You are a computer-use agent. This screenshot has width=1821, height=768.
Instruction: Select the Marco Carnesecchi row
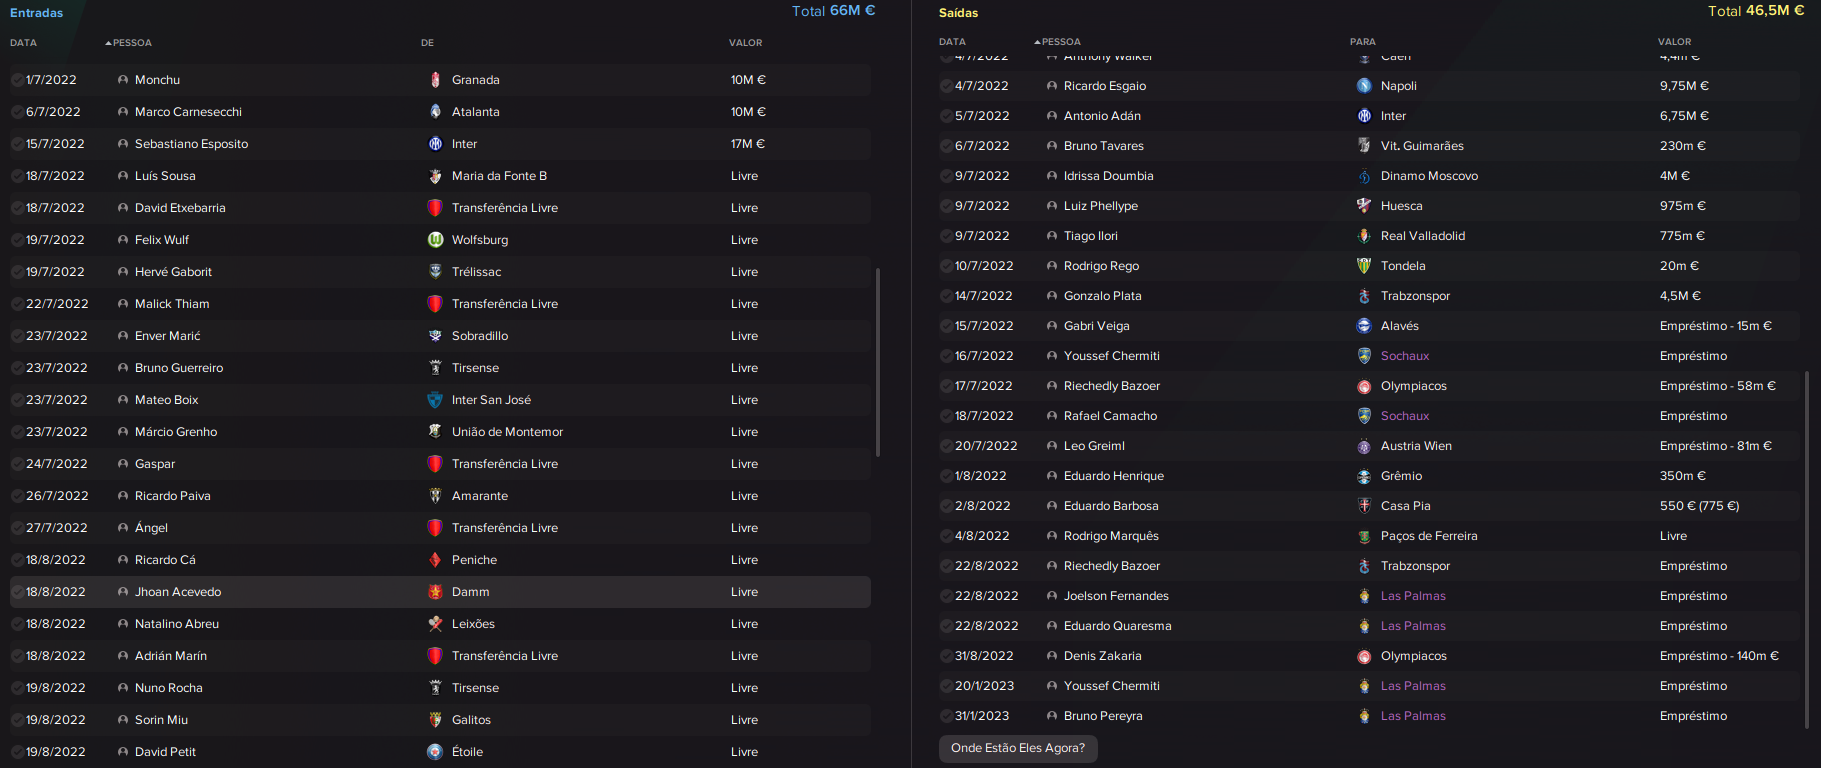[x=440, y=112]
